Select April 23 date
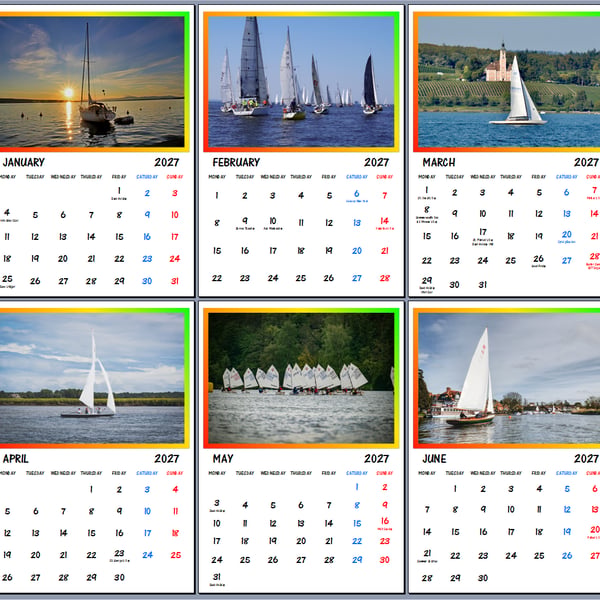This screenshot has height=600, width=600. click(119, 555)
